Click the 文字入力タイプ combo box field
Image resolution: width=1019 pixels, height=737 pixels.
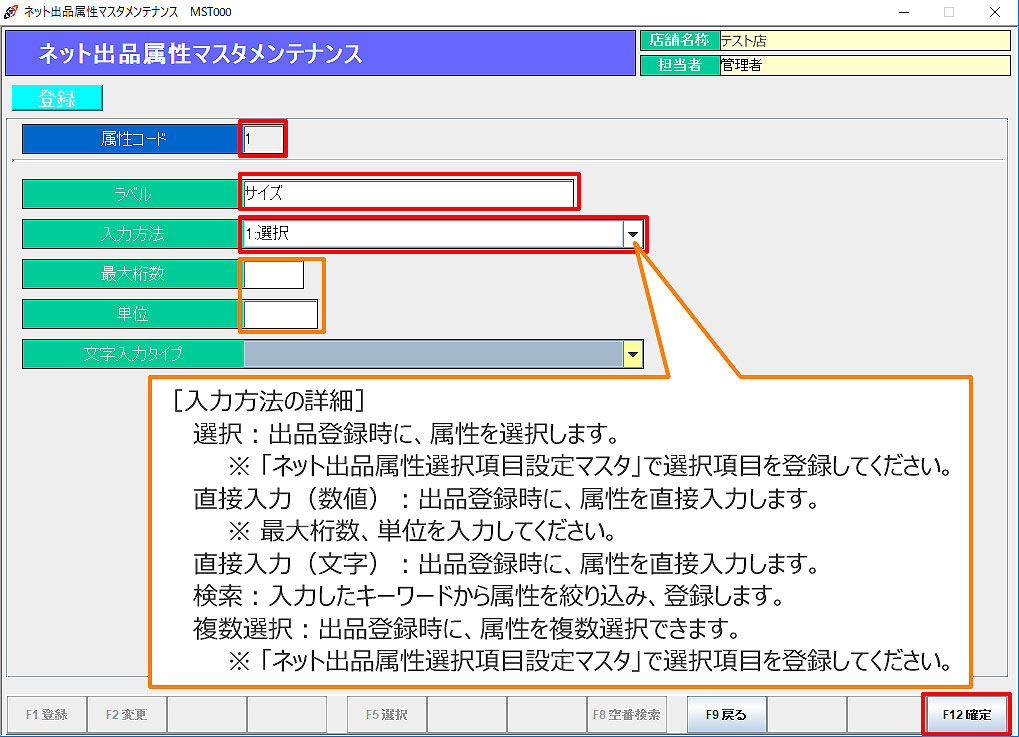[443, 354]
